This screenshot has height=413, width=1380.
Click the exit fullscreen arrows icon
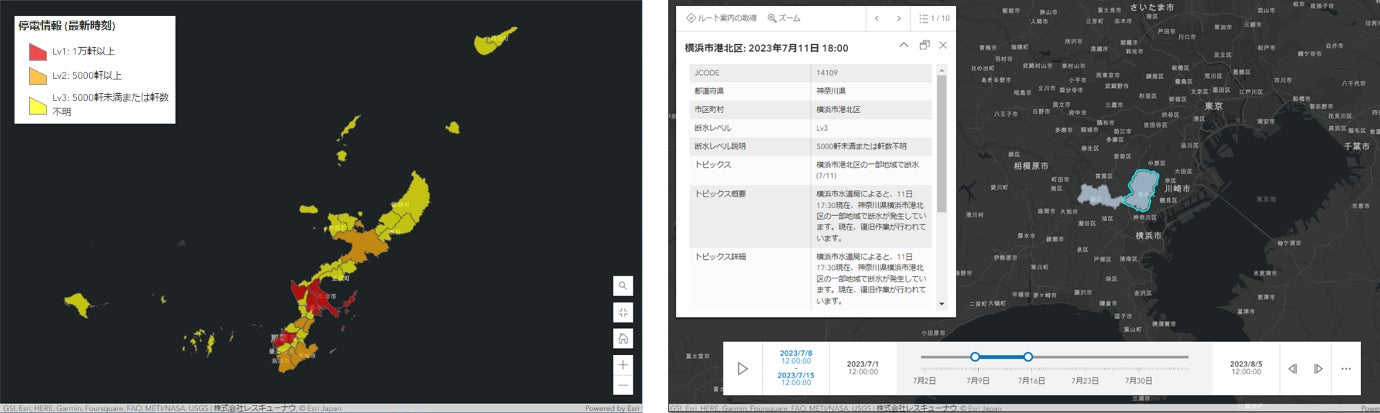(x=623, y=312)
